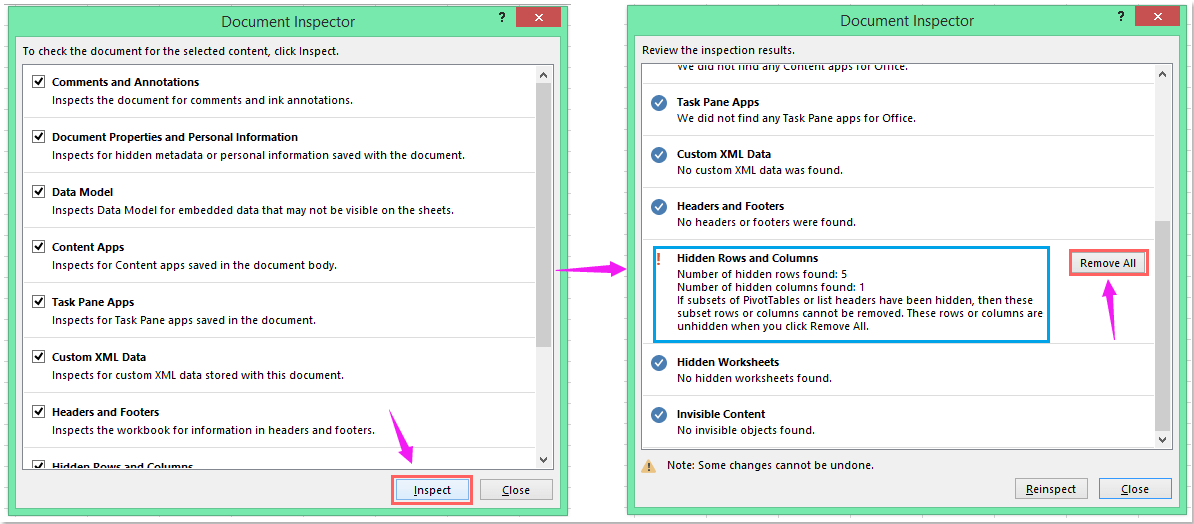Click the left dialog scrollbar thumb
The width and height of the screenshot is (1194, 524).
543,215
